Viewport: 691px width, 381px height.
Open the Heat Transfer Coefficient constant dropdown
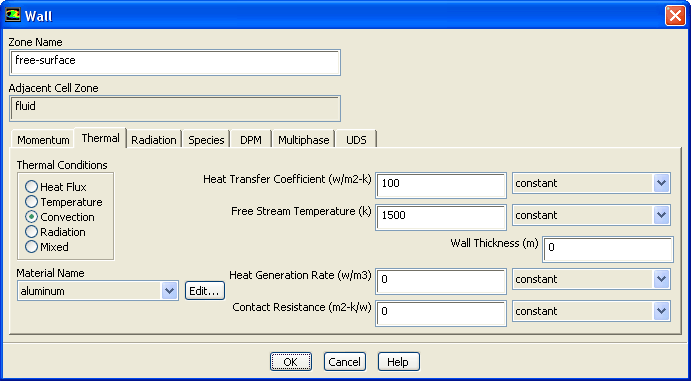click(x=591, y=183)
